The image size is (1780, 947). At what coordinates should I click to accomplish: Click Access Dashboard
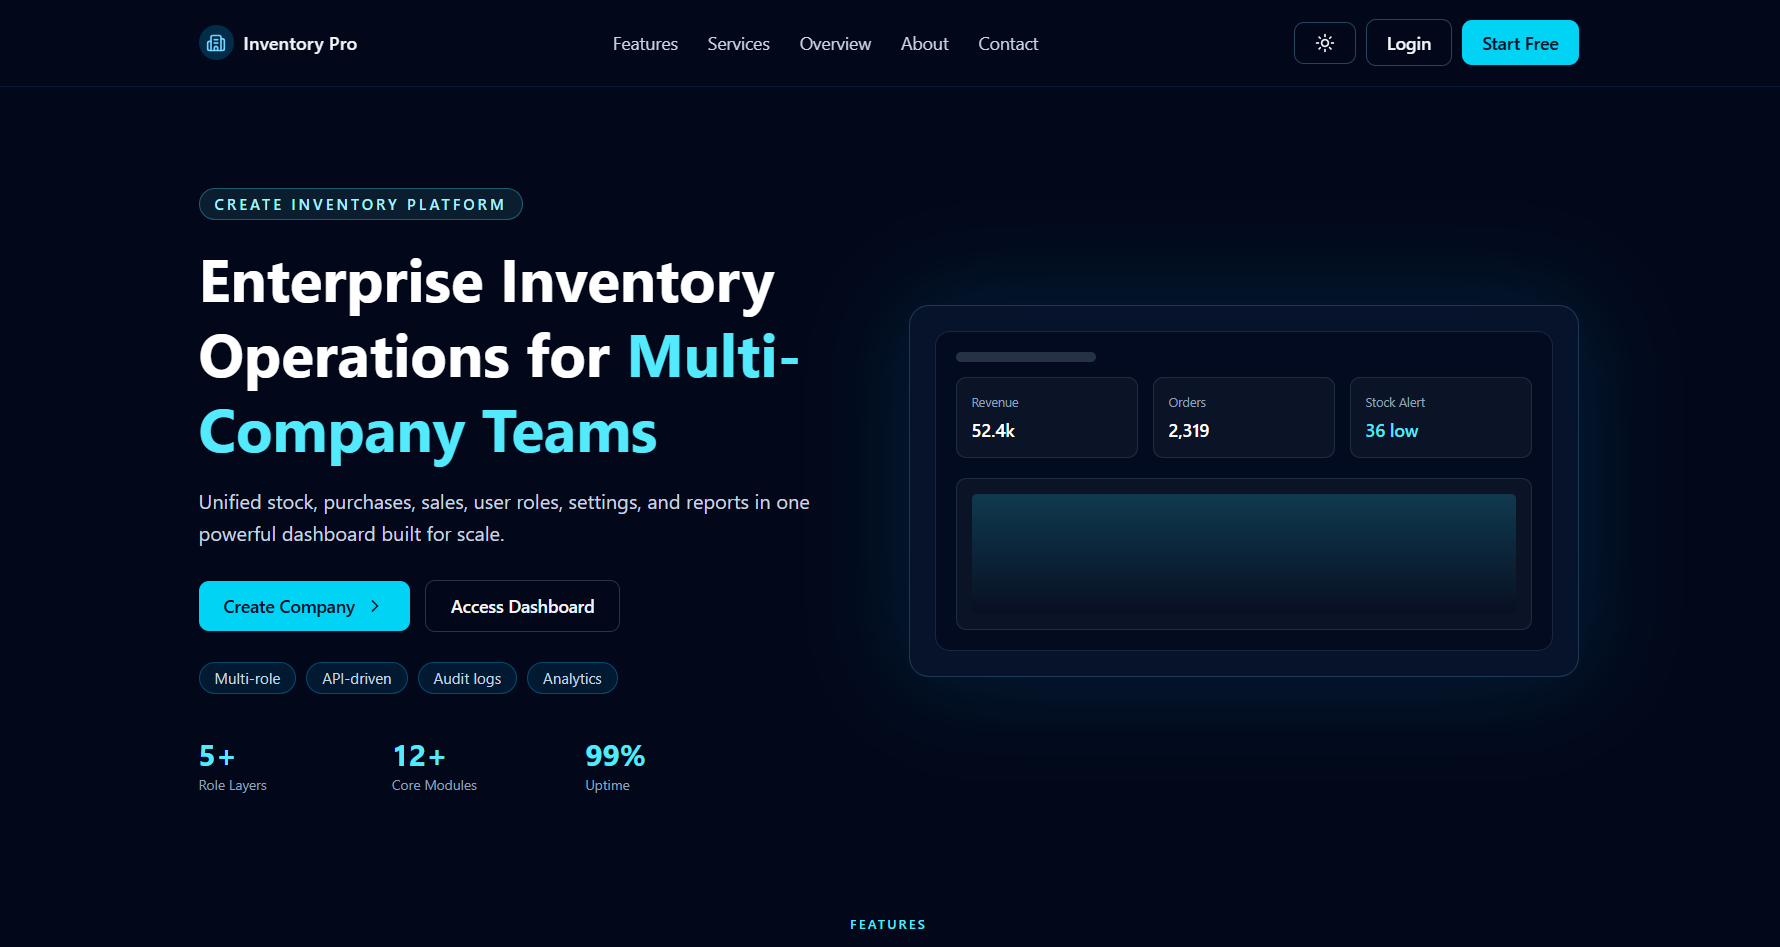[x=522, y=606]
